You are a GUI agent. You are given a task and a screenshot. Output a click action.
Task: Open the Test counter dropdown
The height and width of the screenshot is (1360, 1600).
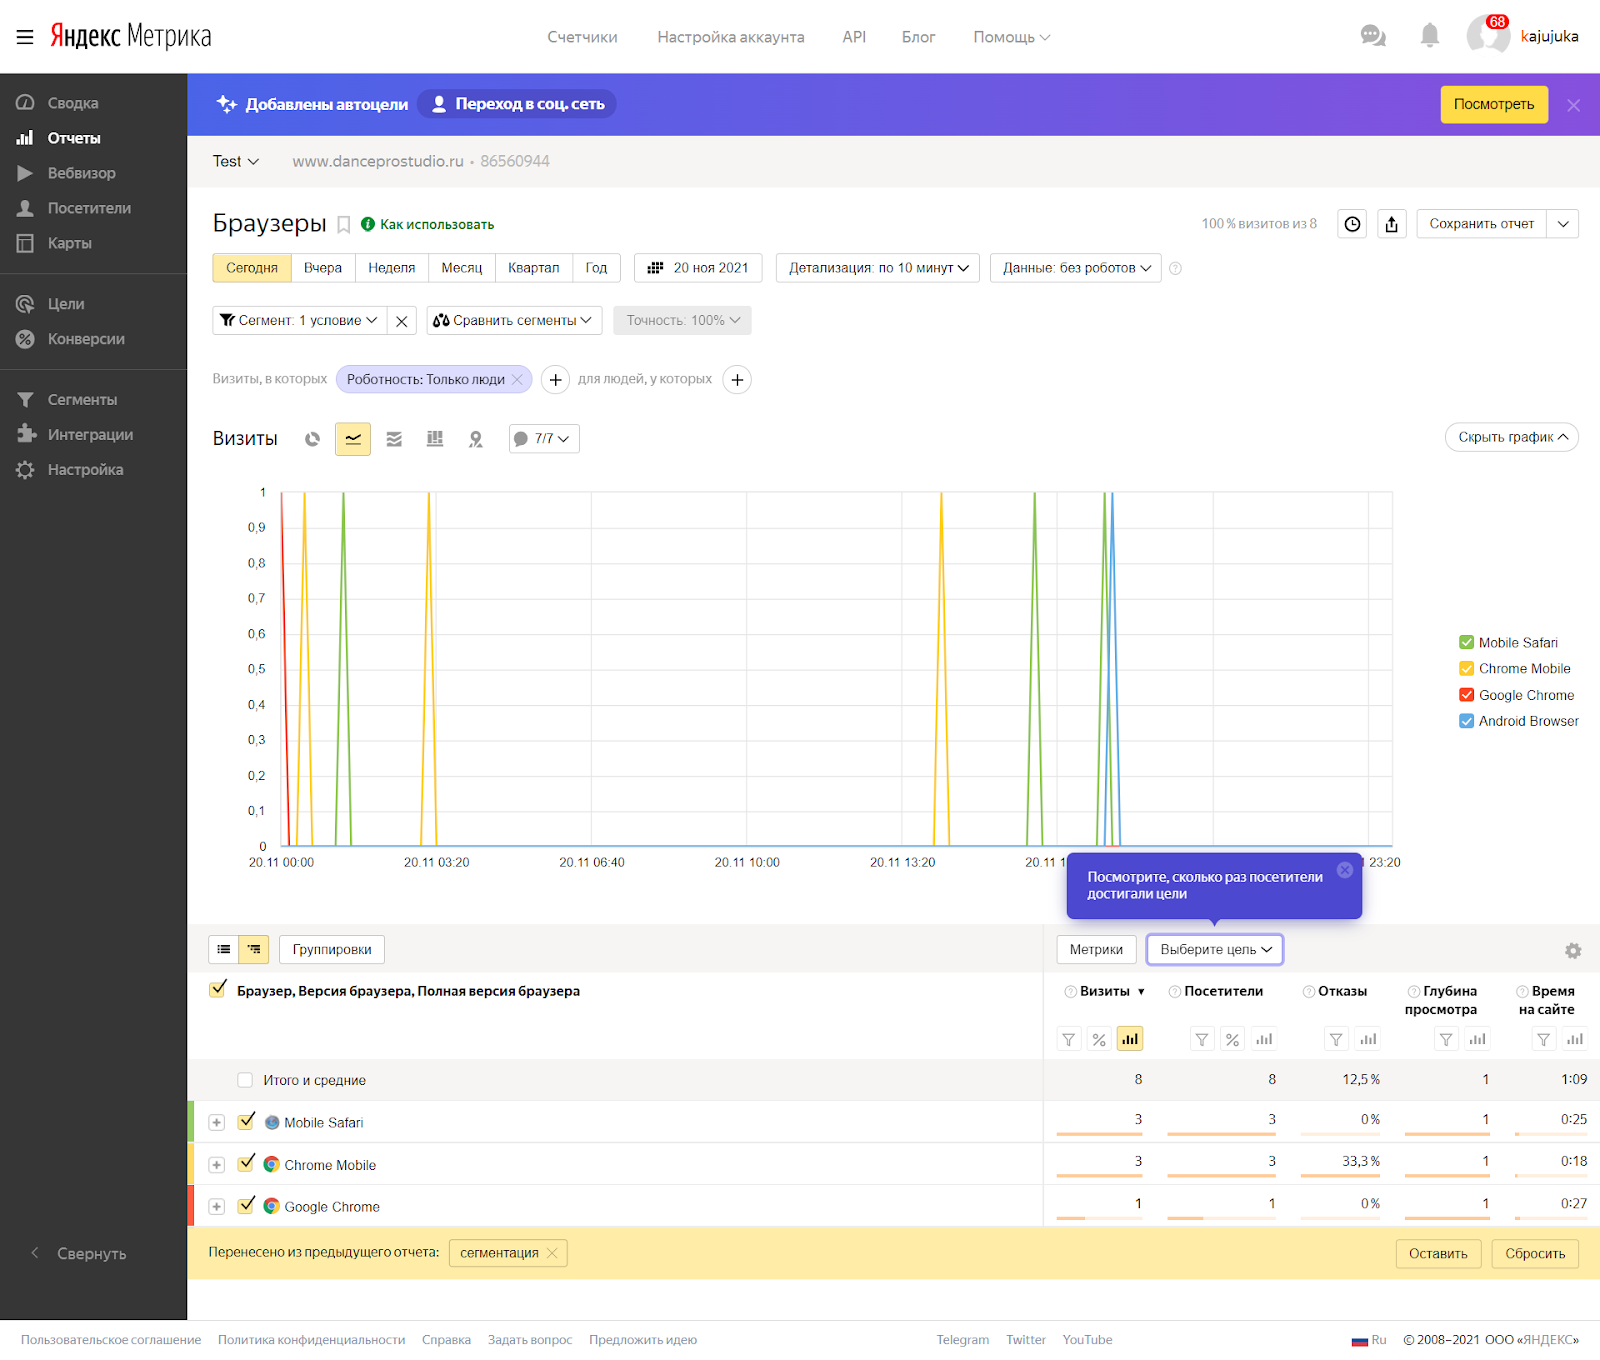pos(236,161)
